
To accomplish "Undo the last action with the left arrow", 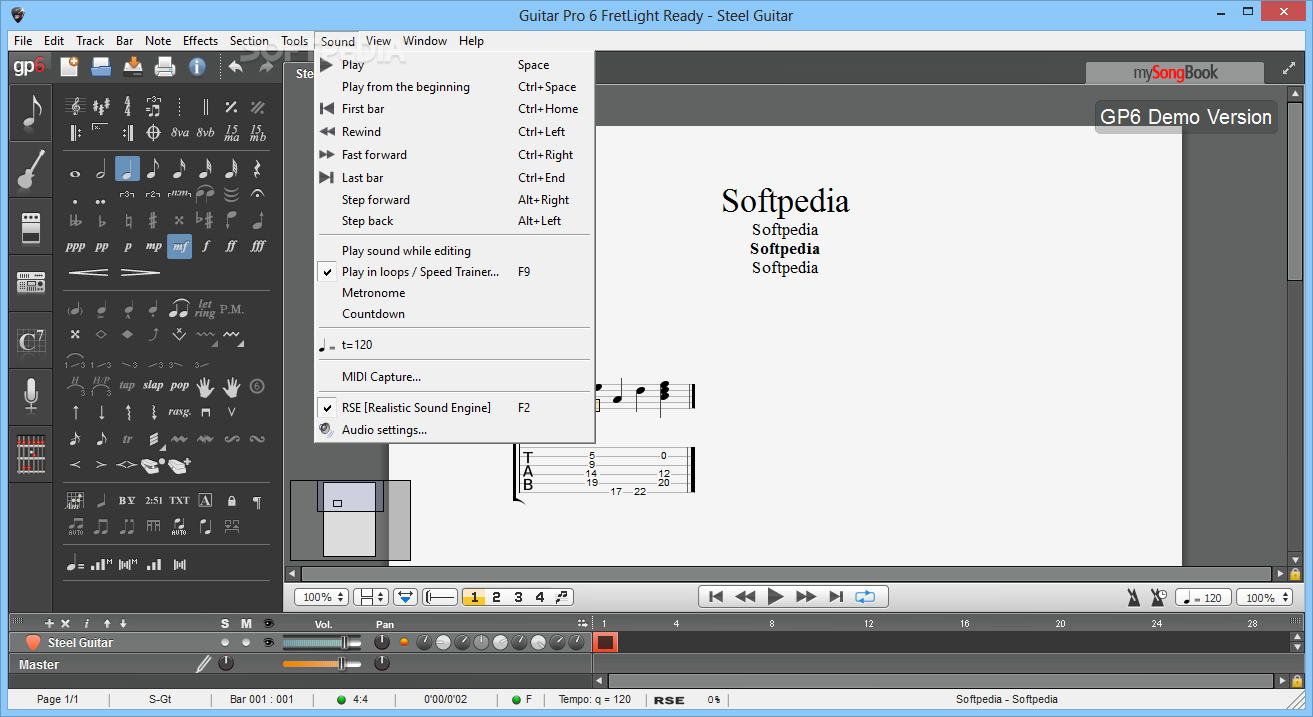I will [x=236, y=67].
